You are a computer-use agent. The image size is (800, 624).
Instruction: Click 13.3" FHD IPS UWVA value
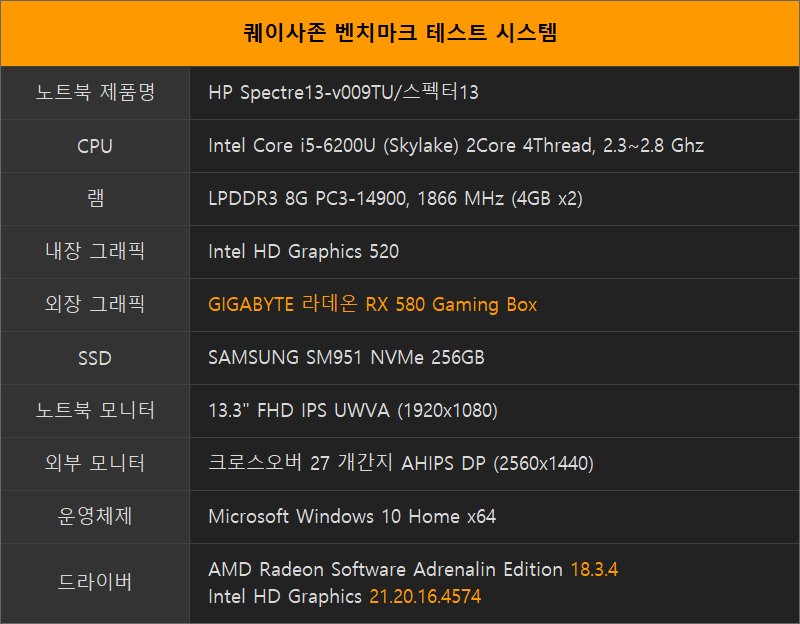[x=353, y=410]
